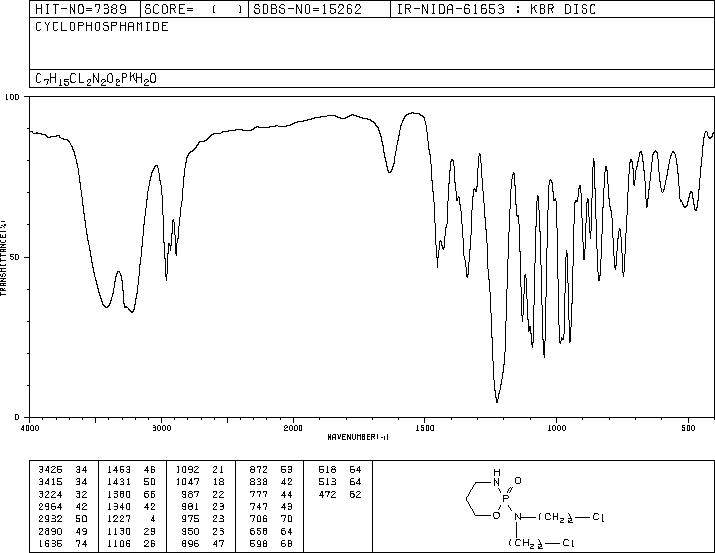The width and height of the screenshot is (715, 553).
Task: Click the 2000 wavenumber axis label
Action: point(293,428)
